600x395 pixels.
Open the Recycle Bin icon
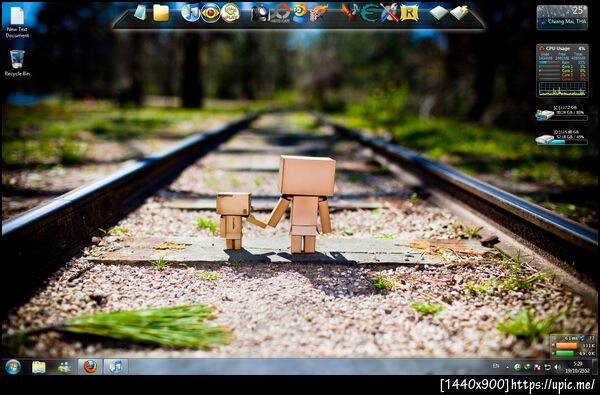17,63
